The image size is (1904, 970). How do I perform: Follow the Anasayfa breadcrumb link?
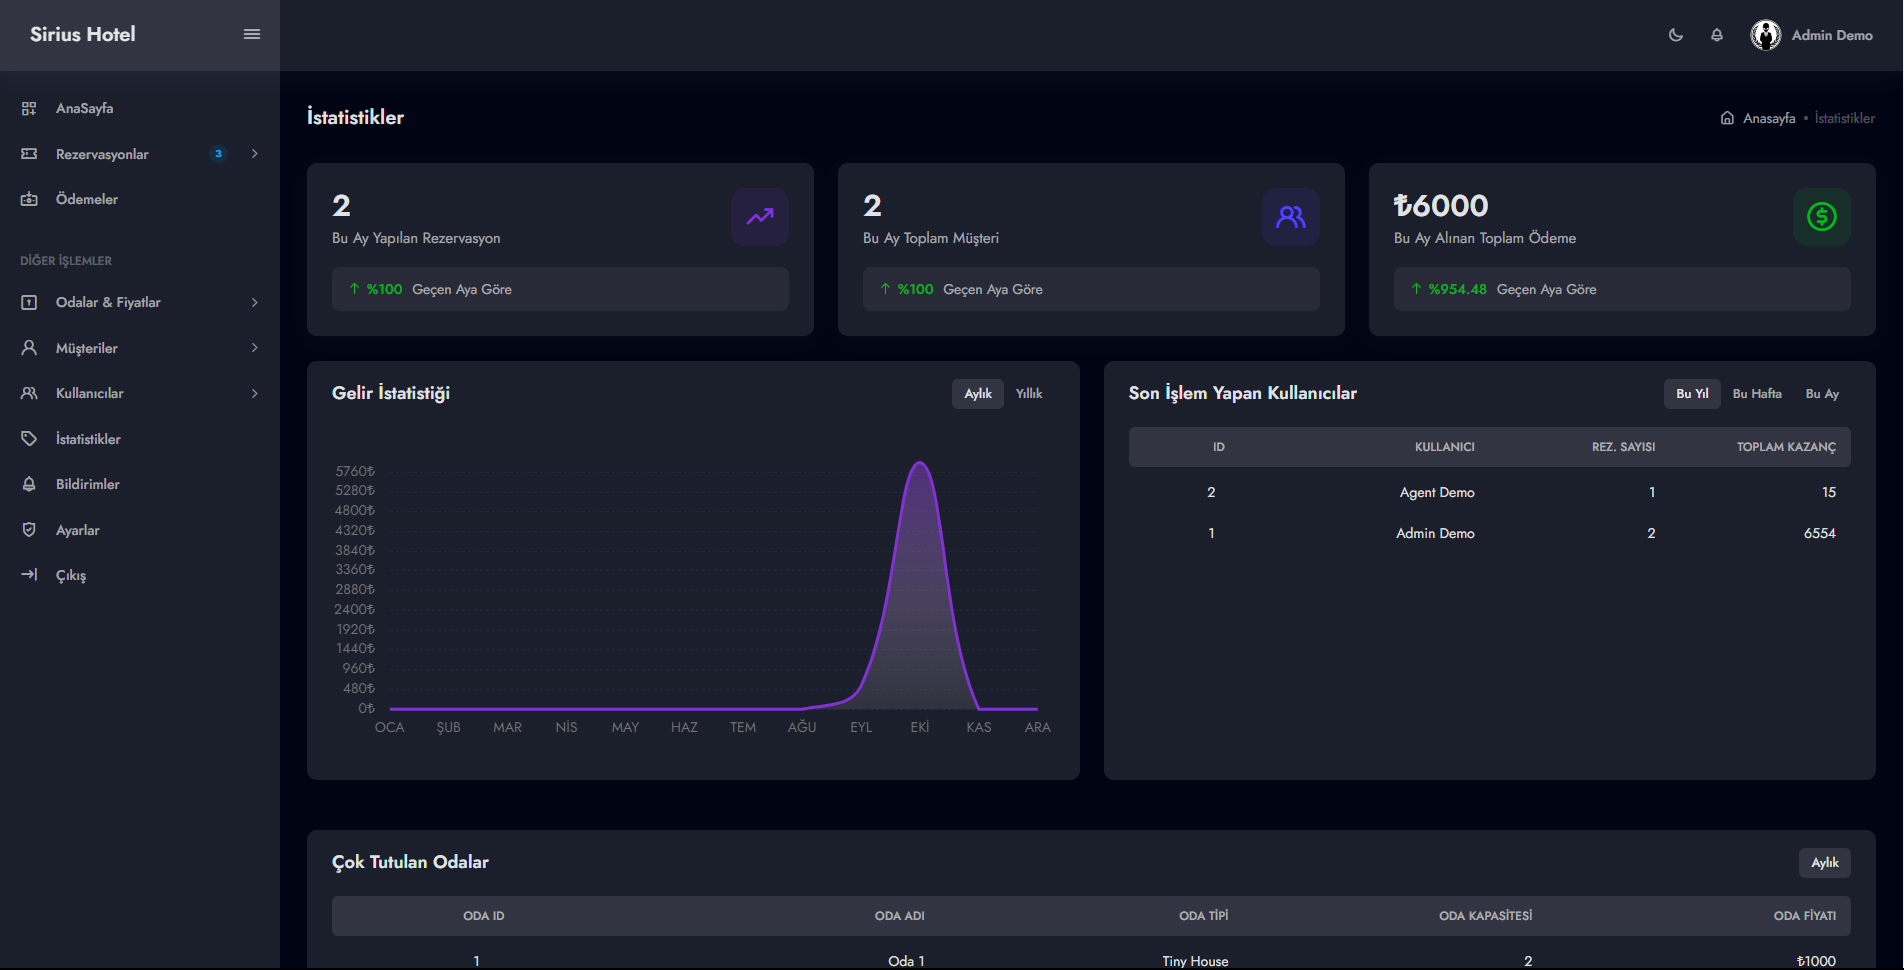(1769, 118)
